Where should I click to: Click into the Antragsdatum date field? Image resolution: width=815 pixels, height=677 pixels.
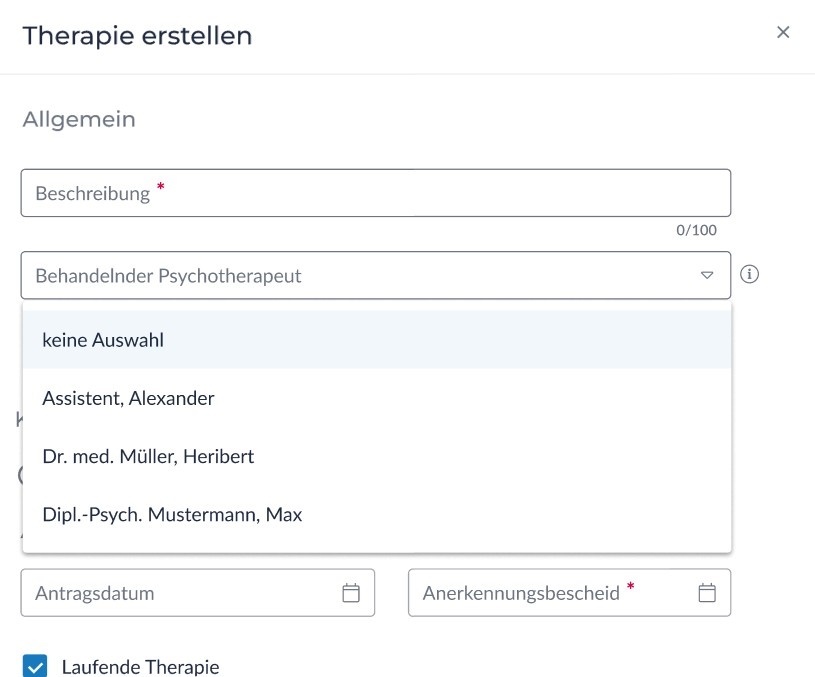(x=180, y=593)
